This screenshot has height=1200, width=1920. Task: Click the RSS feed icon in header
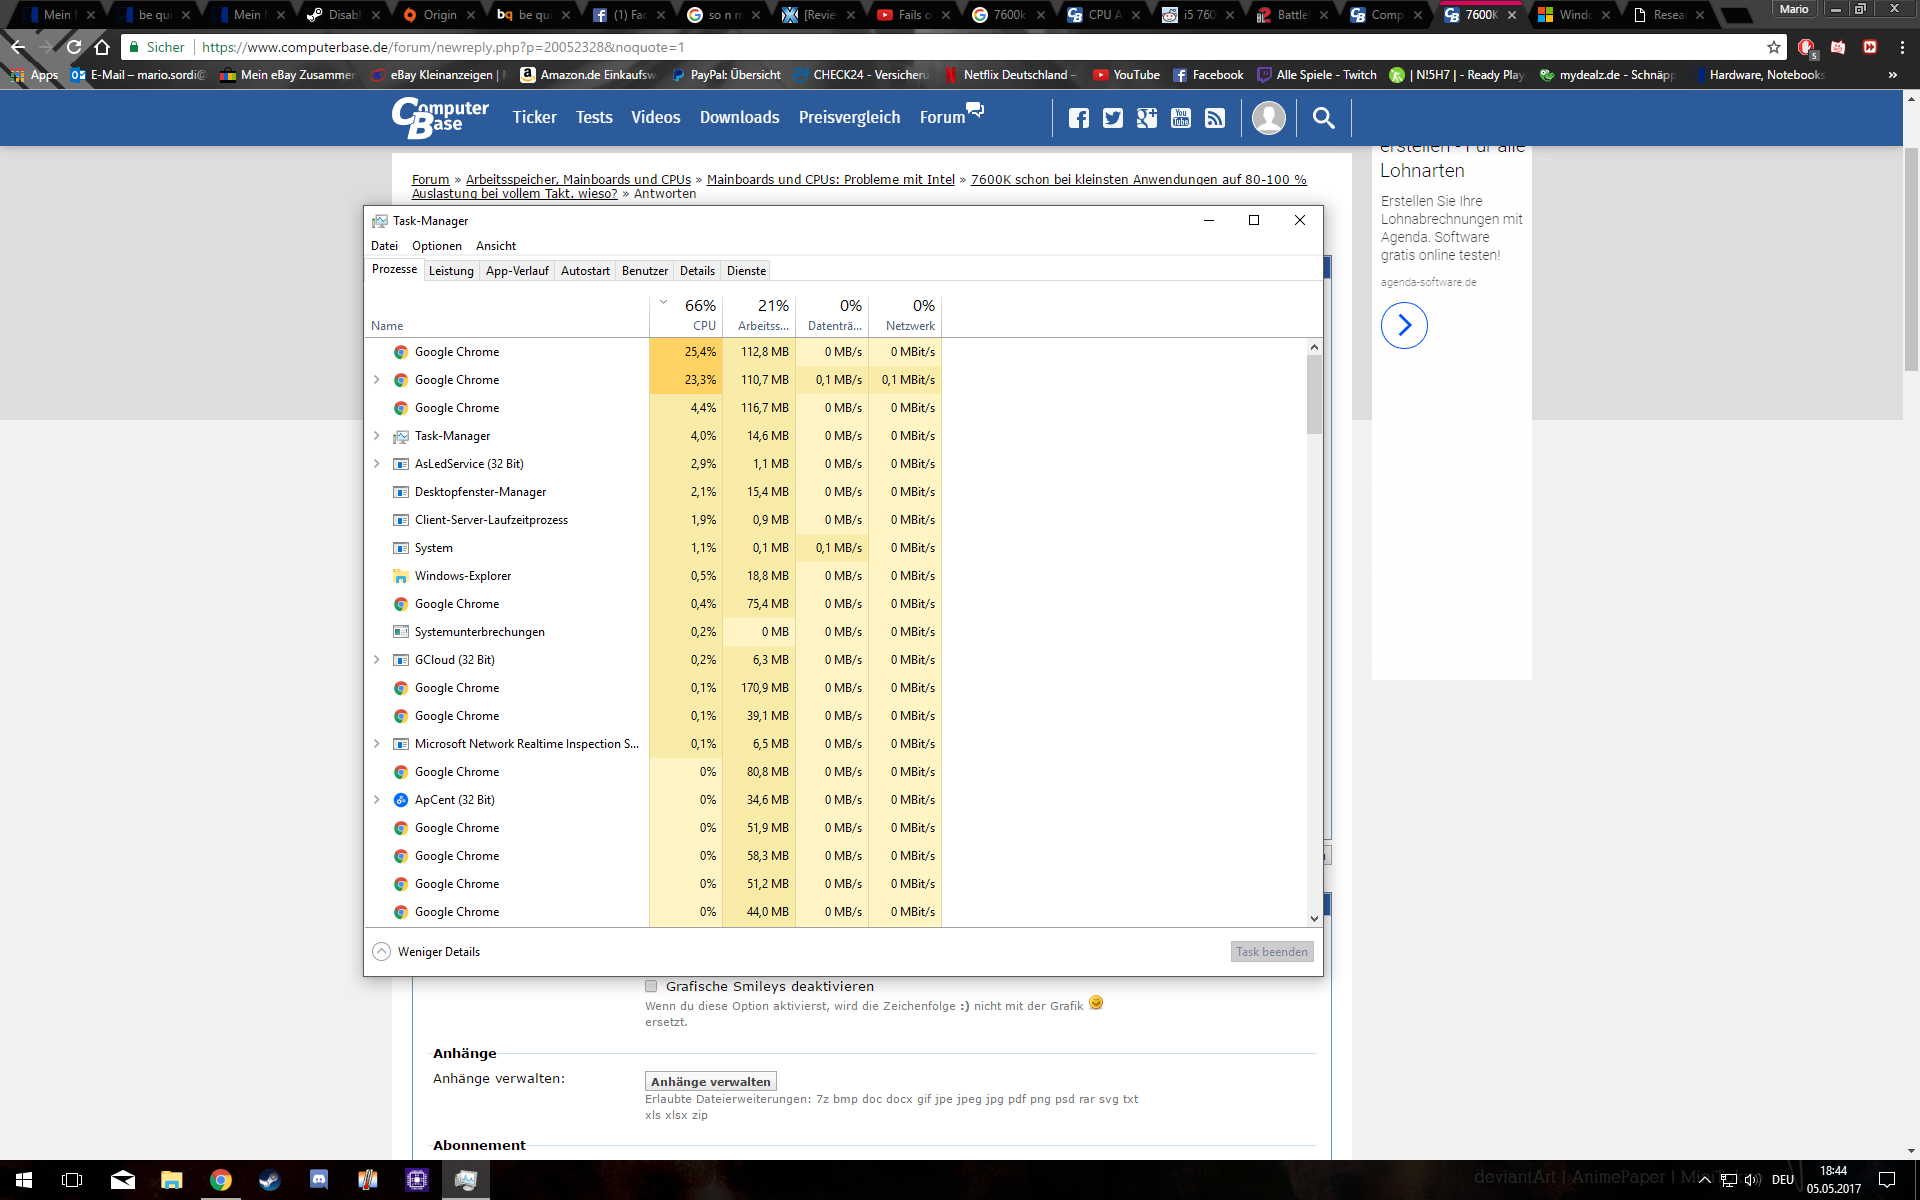coord(1214,118)
